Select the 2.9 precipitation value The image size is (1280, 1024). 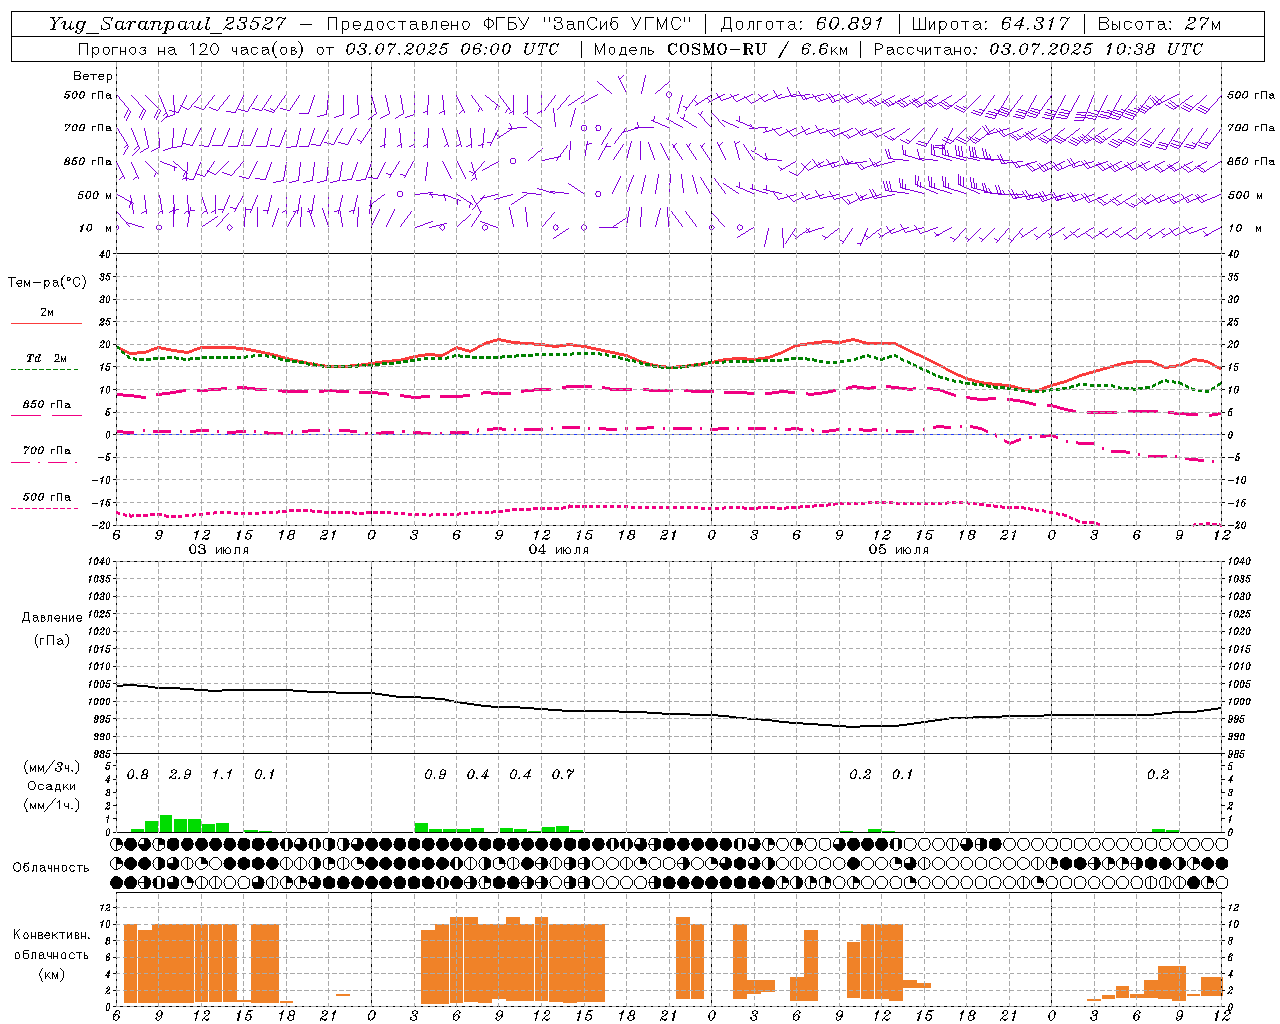(180, 775)
